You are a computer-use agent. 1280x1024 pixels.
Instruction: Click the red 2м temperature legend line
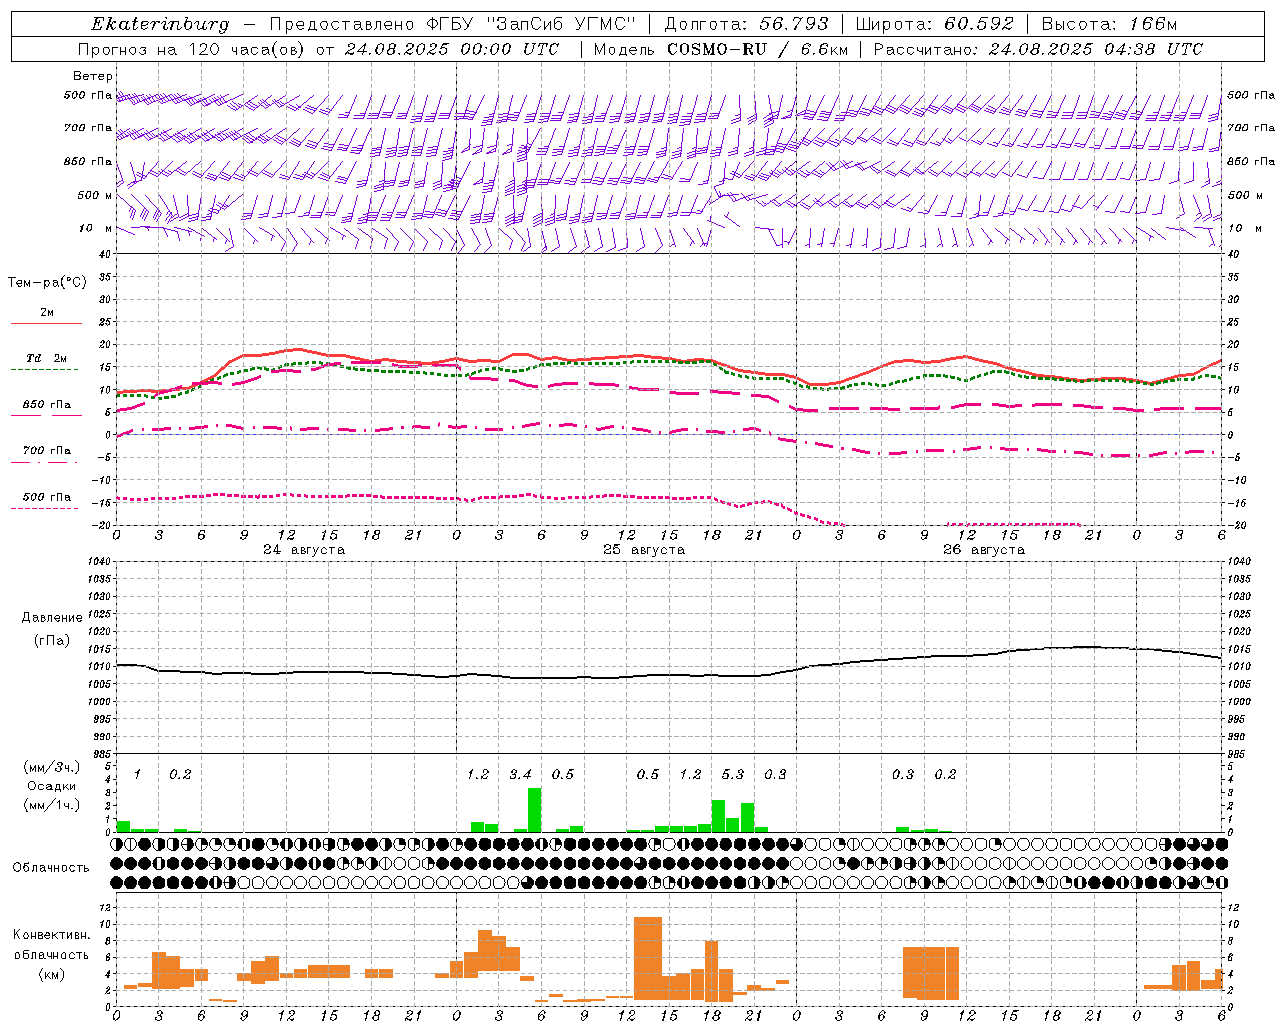pyautogui.click(x=46, y=323)
